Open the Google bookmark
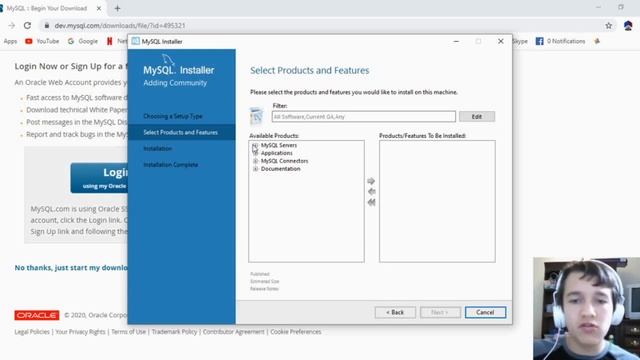Viewport: 640px width, 360px height. [x=83, y=41]
